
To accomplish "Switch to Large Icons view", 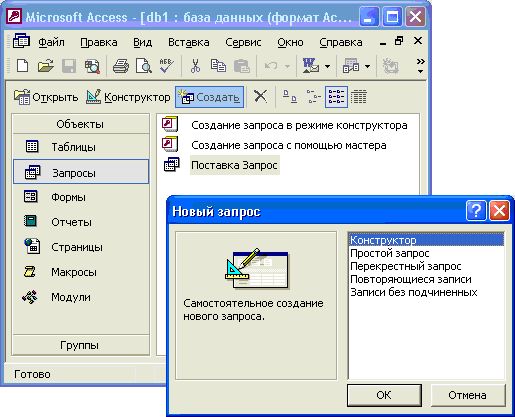I will [289, 97].
